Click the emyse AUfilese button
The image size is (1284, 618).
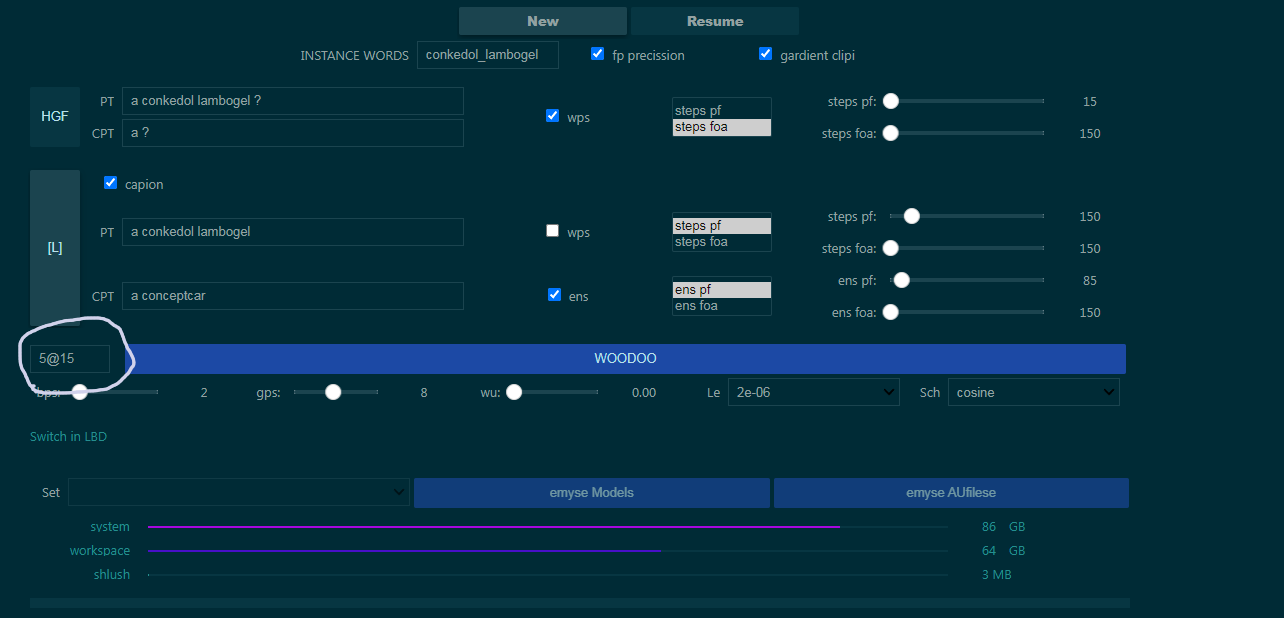[x=951, y=492]
